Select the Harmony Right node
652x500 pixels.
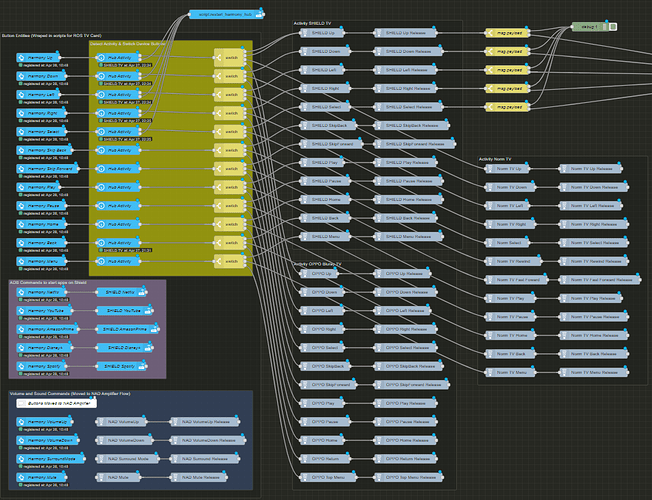point(41,113)
